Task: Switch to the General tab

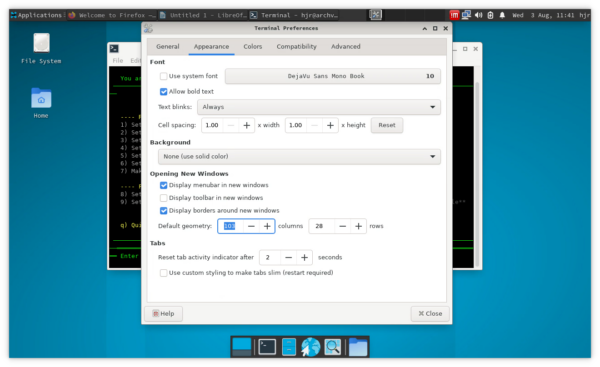Action: point(168,46)
